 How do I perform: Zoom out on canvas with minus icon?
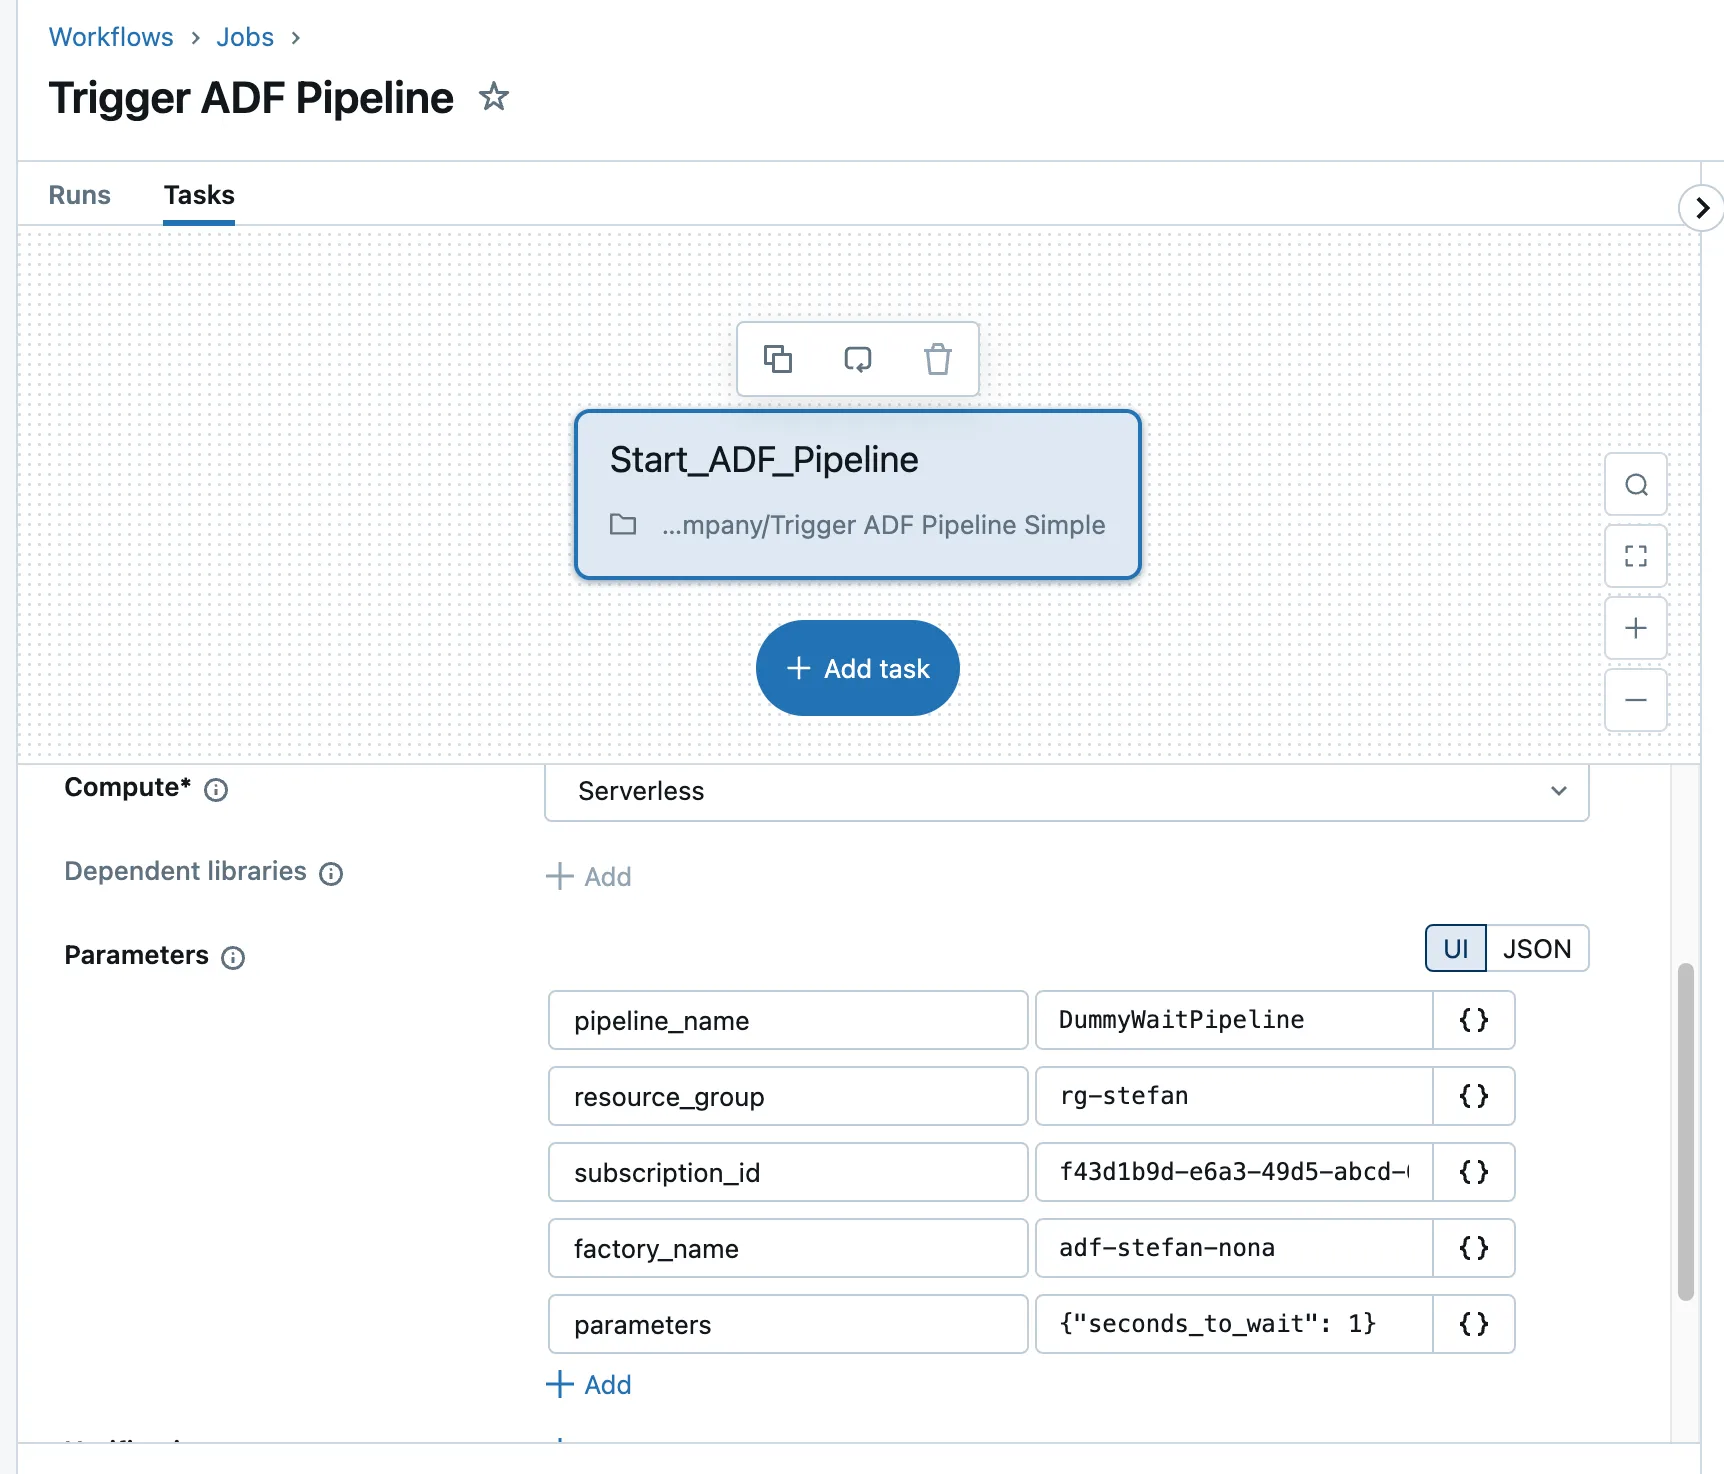pyautogui.click(x=1635, y=701)
